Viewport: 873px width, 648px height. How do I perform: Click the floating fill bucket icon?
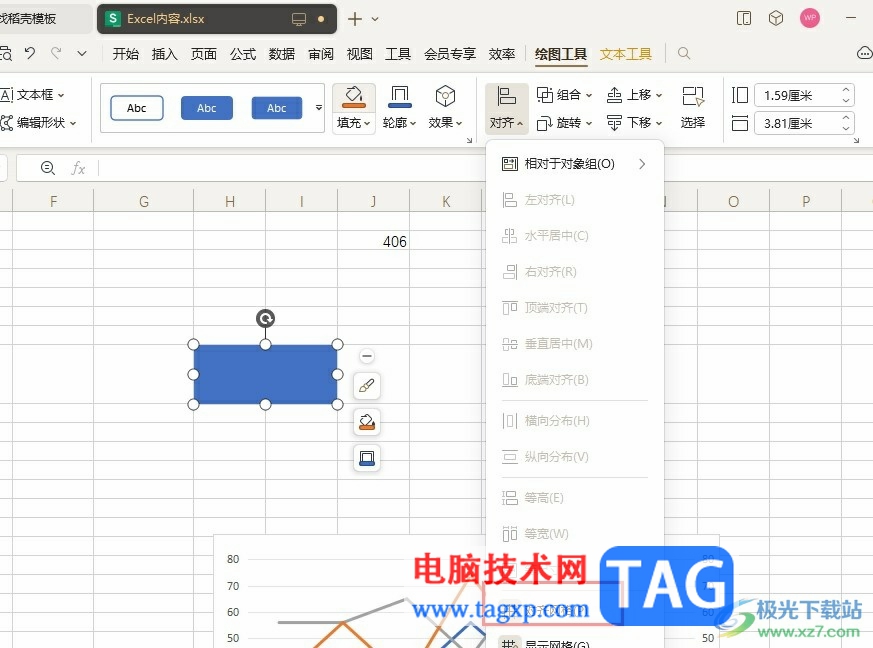367,422
